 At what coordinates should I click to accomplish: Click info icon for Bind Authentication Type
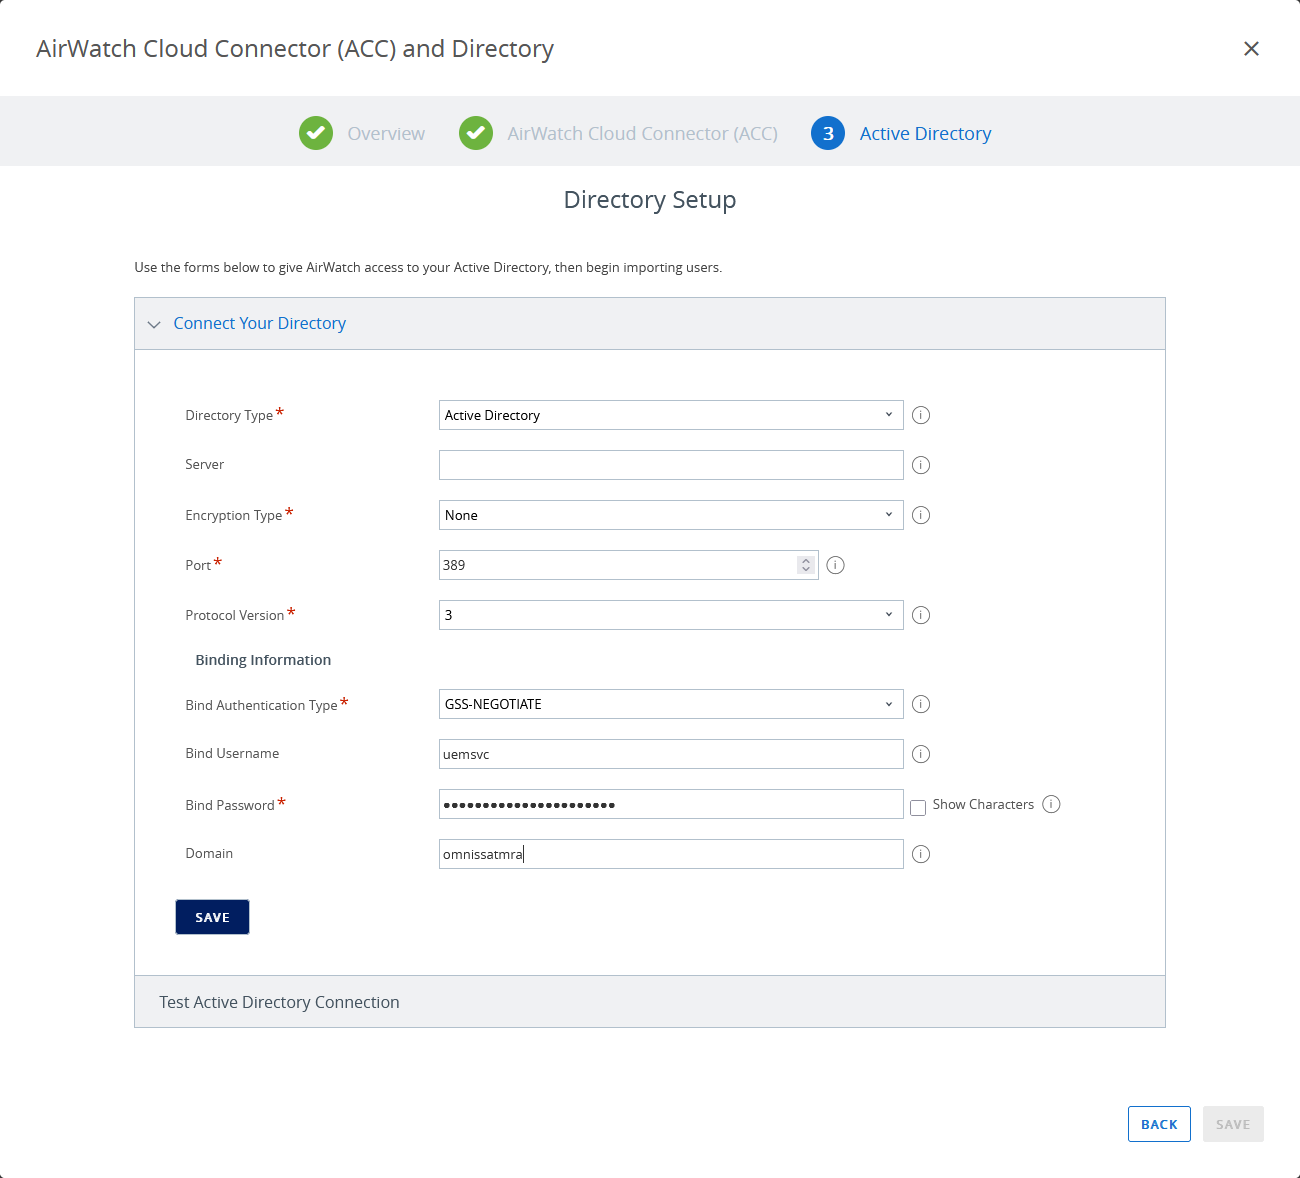tap(921, 704)
